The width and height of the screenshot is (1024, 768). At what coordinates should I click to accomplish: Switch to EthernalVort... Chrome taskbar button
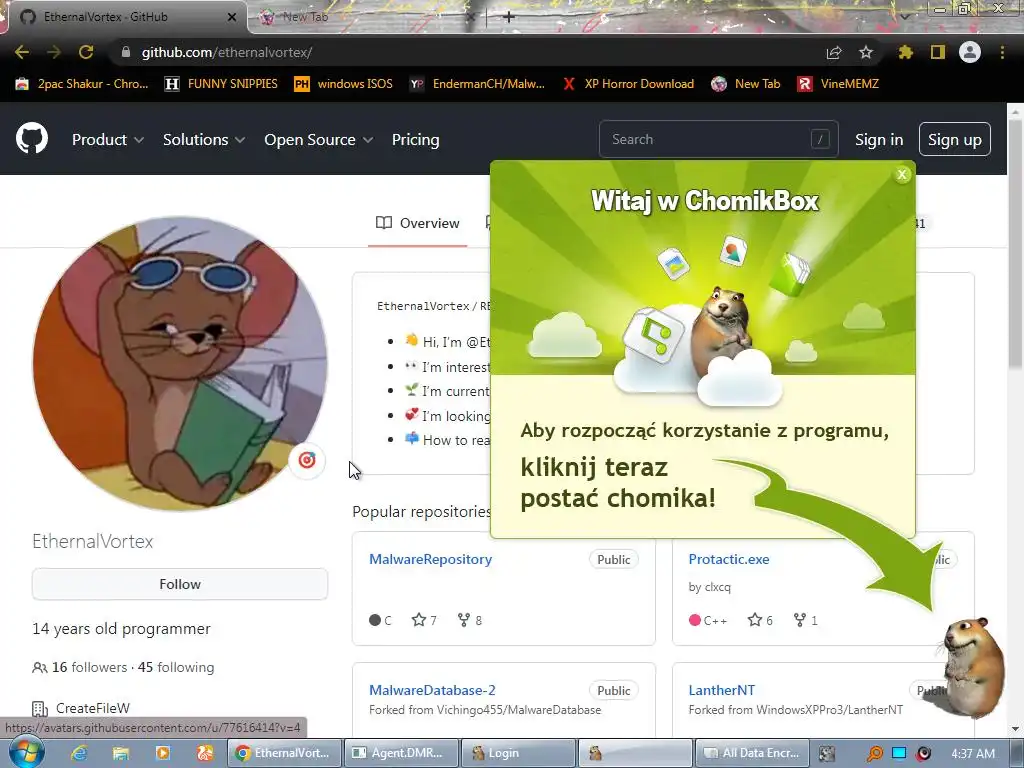pos(285,753)
